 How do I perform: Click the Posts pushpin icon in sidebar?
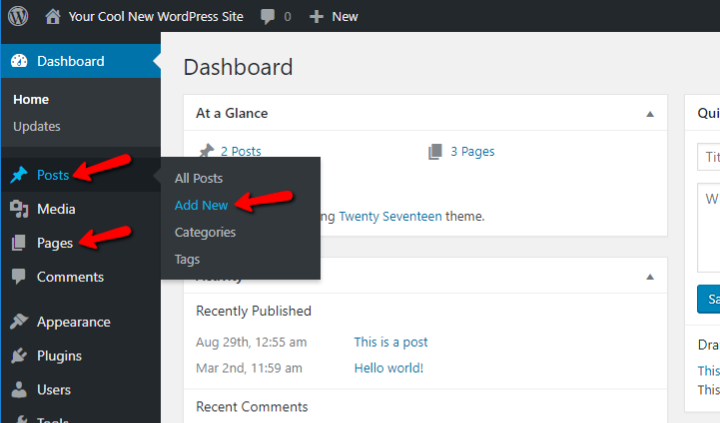click(19, 175)
